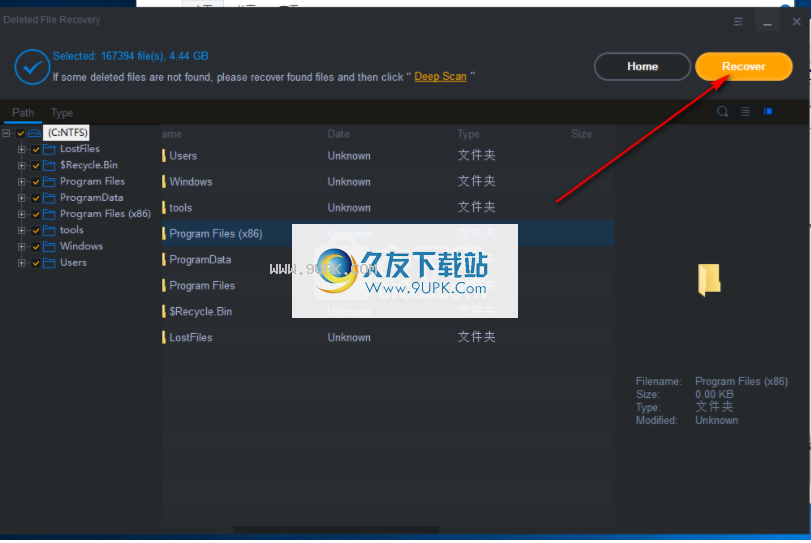Uncheck the LostFiles checkbox
The width and height of the screenshot is (811, 543).
click(36, 149)
